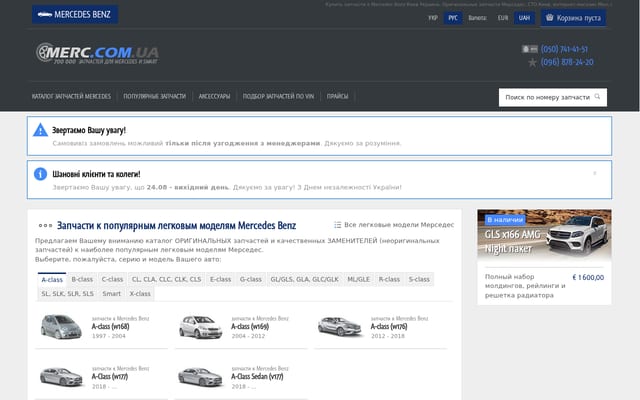Select the G-class tab

click(x=251, y=279)
